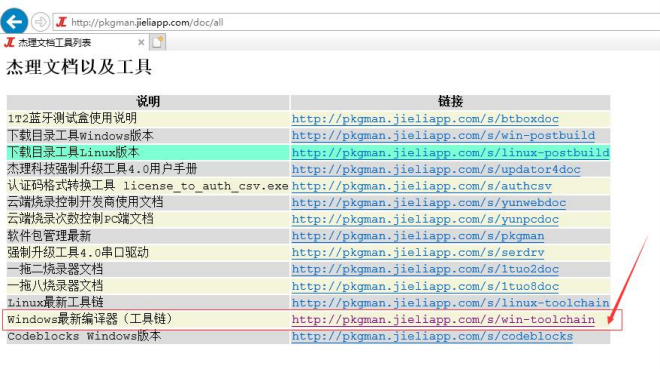Open the linux-postbuild link
Image resolution: width=660 pixels, height=369 pixels.
tap(450, 152)
